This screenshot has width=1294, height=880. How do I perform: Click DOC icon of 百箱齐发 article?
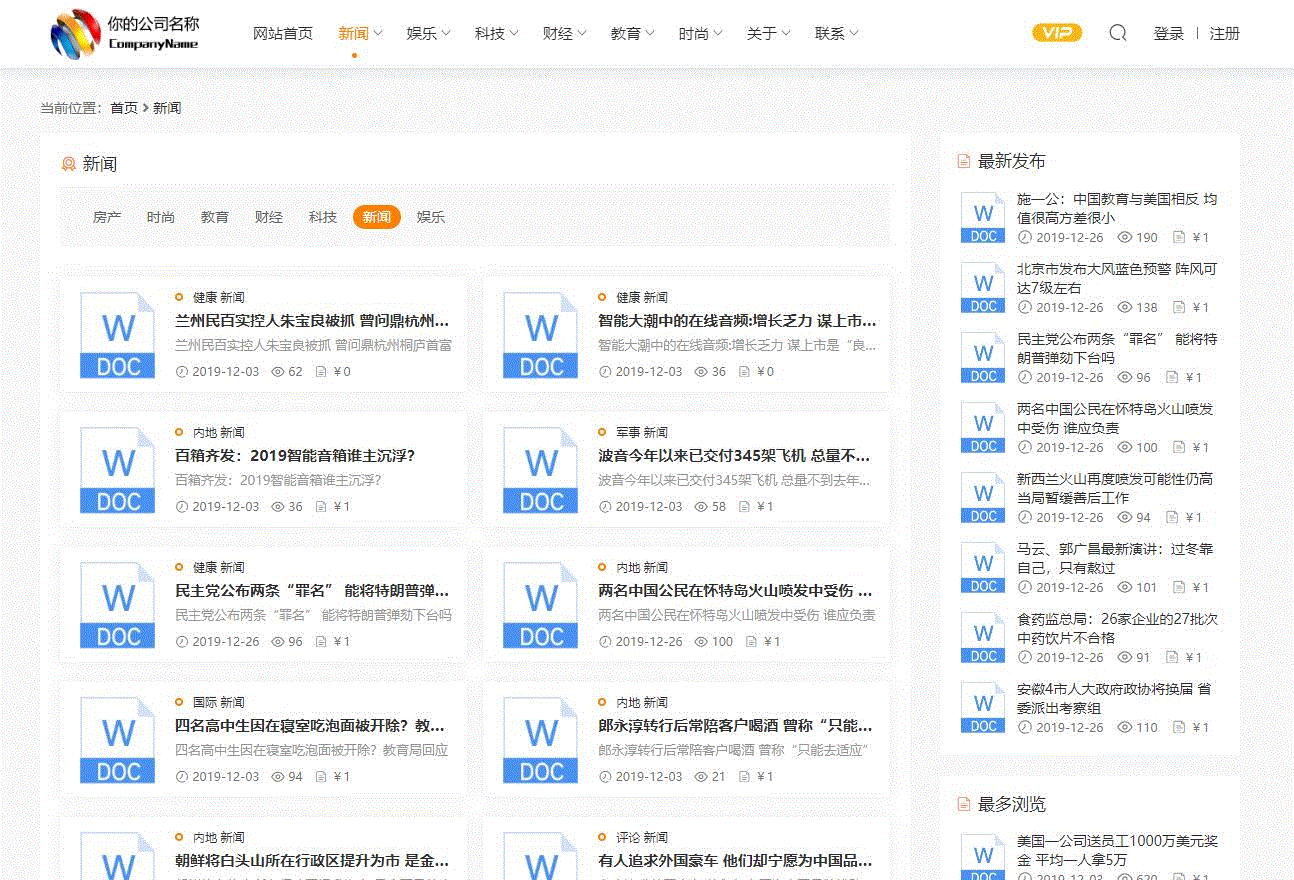tap(118, 470)
